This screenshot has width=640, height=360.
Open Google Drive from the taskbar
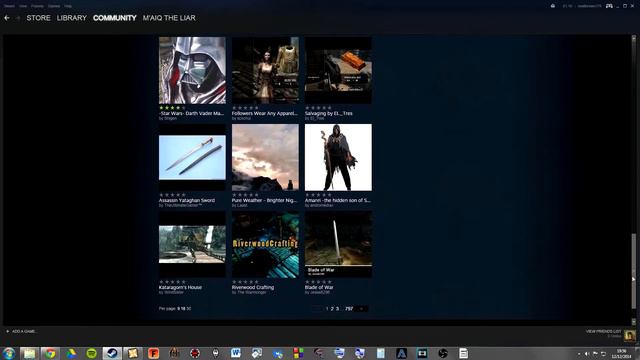click(x=71, y=353)
